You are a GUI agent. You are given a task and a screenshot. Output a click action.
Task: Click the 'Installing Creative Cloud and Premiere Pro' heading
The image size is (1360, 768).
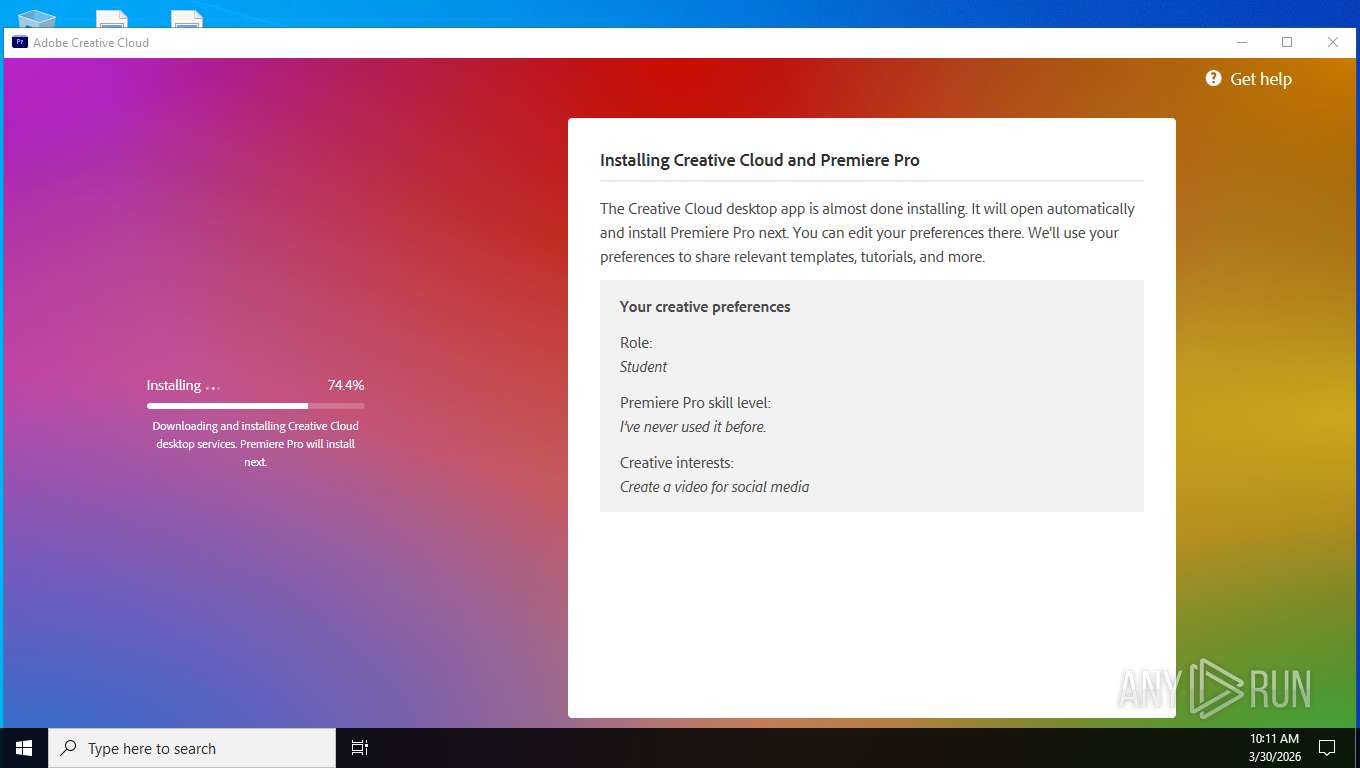[x=759, y=160]
